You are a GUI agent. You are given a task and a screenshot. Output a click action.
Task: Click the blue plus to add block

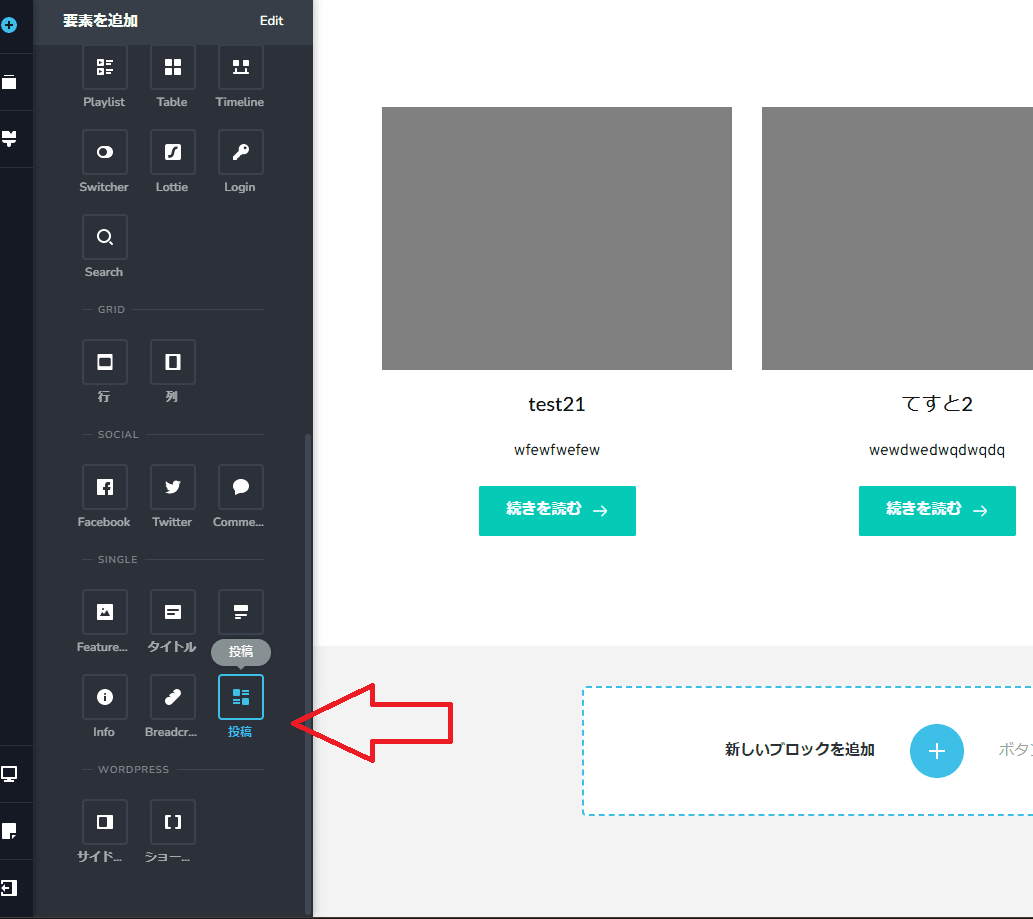tap(936, 750)
